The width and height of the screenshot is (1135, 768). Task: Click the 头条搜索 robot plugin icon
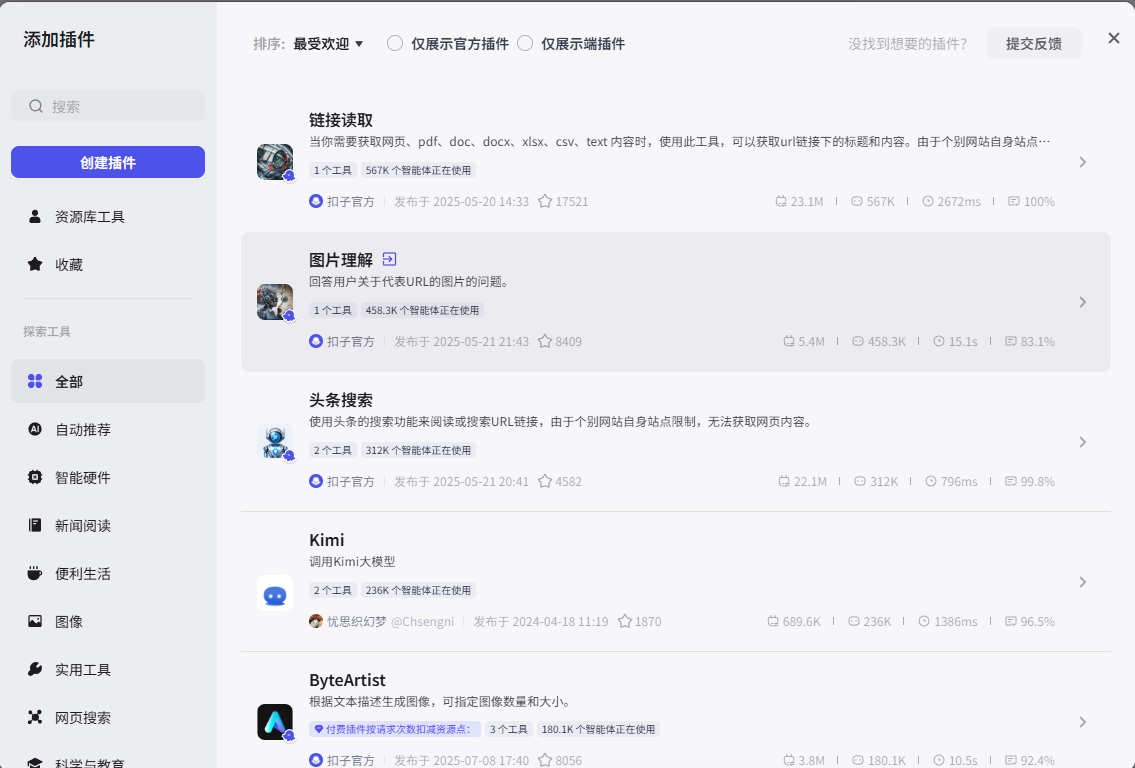pos(275,442)
